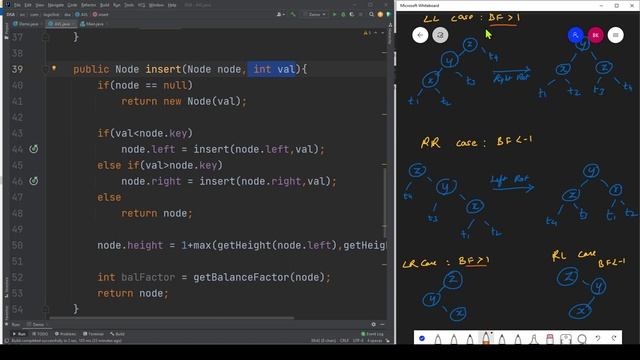Open the Event Log
Screen dimensions: 640x360
coord(372,334)
